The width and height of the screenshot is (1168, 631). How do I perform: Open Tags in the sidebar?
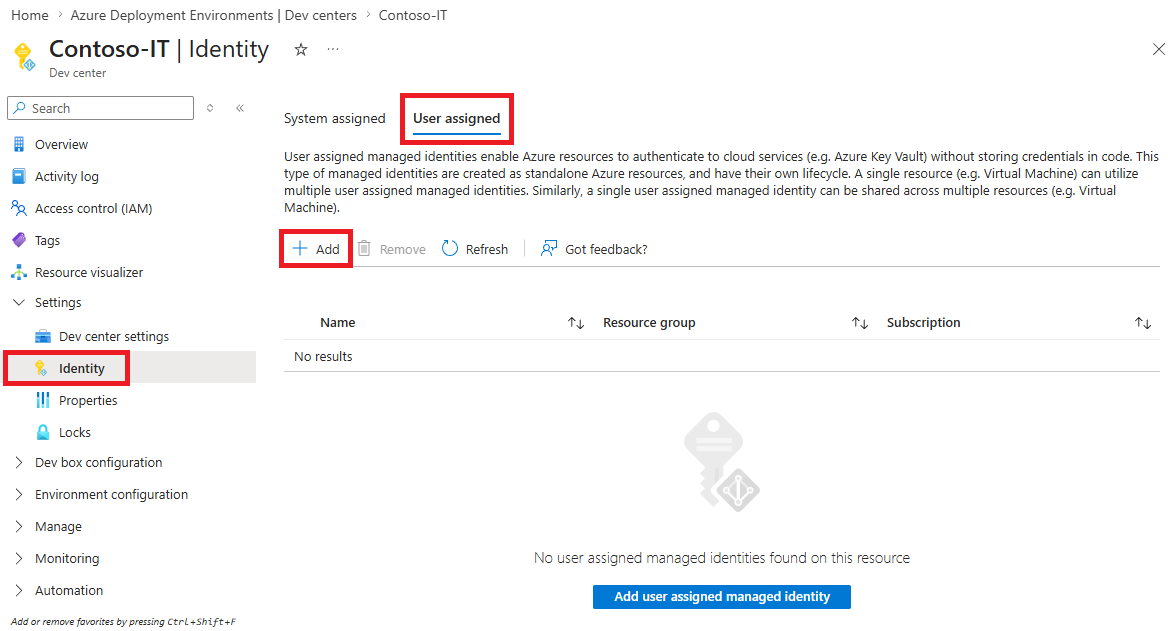coord(47,241)
